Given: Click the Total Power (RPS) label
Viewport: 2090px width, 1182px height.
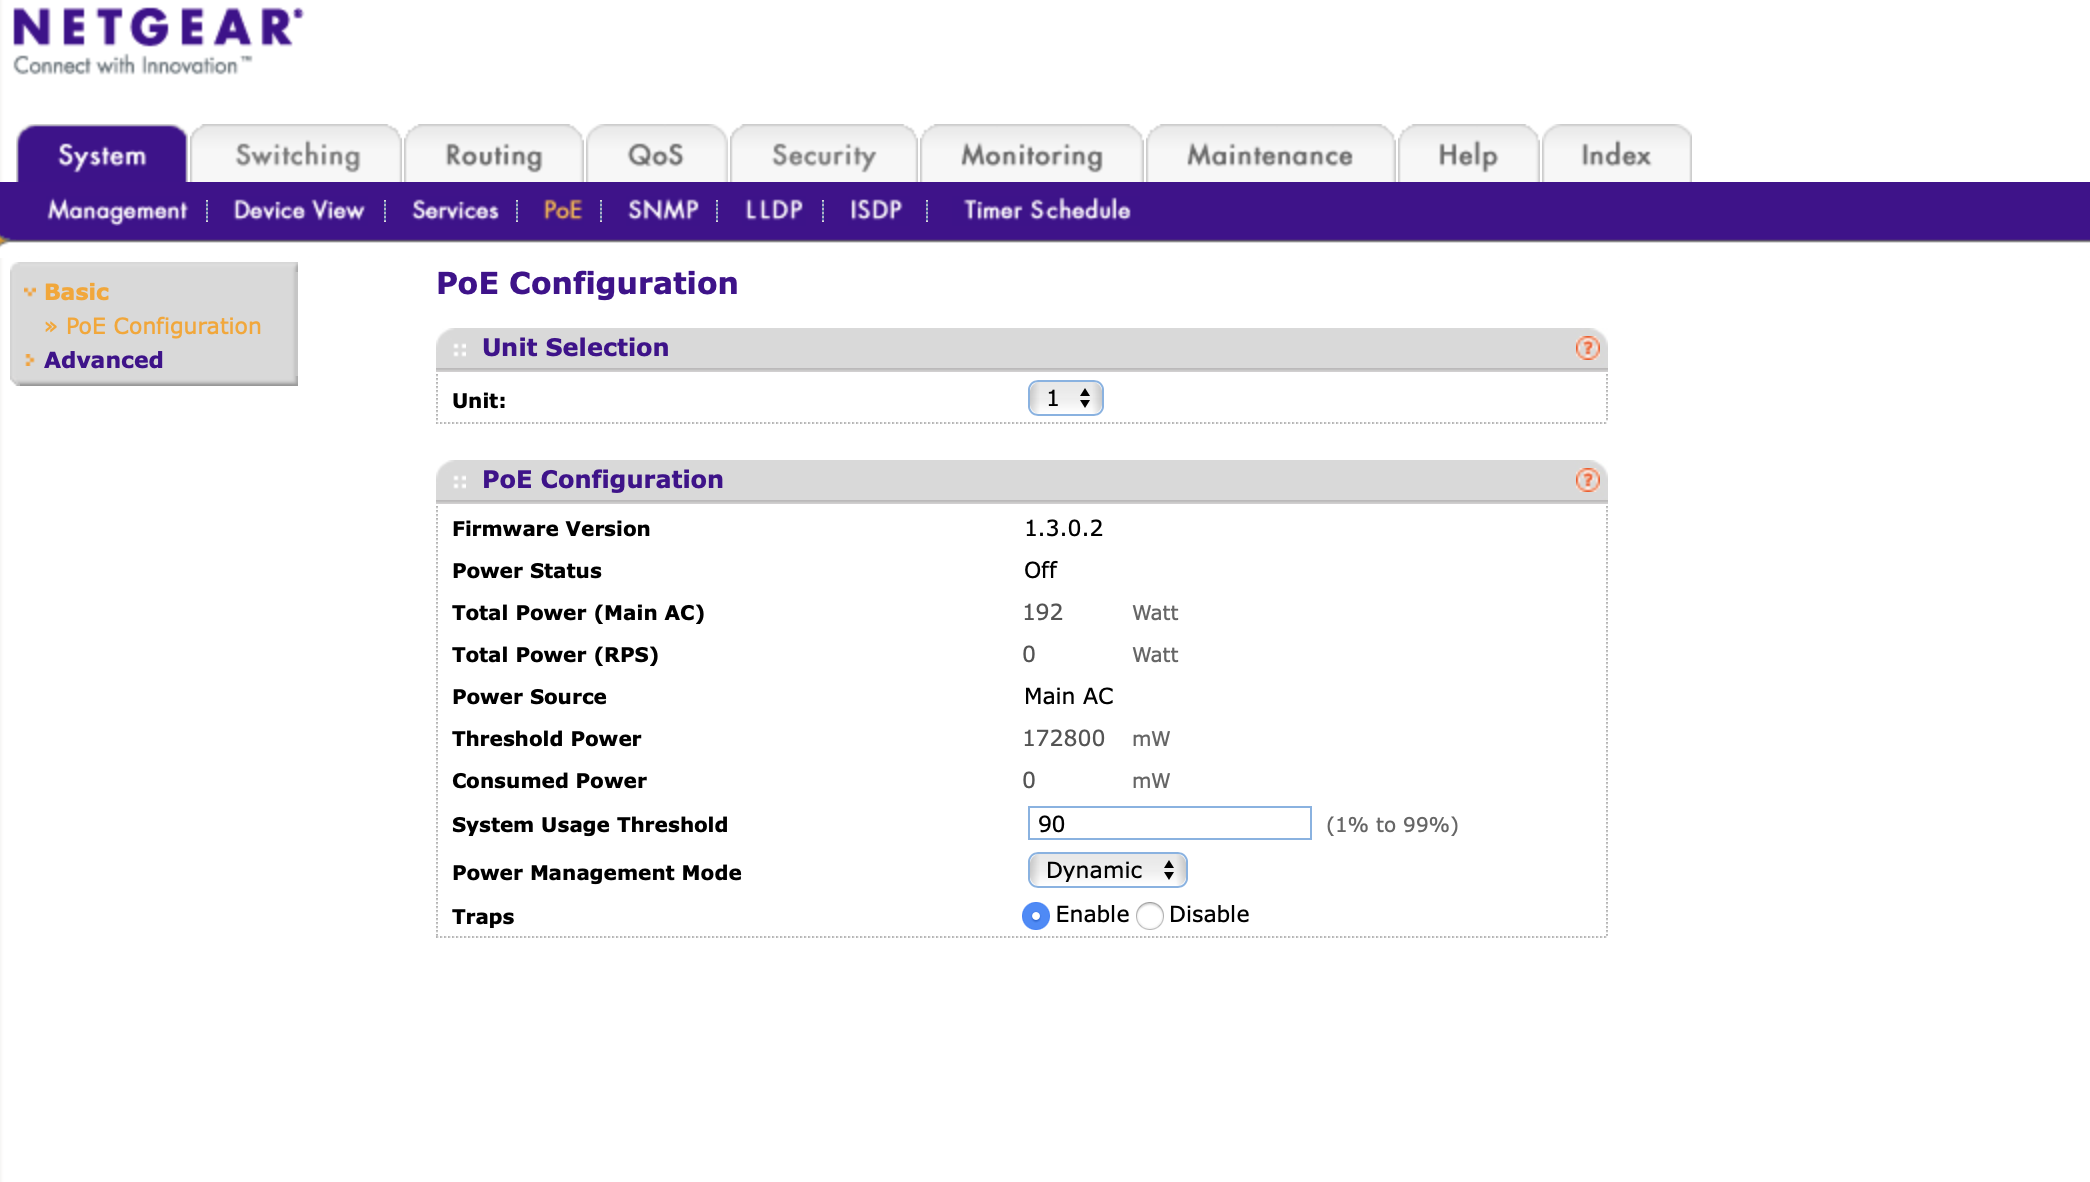Looking at the screenshot, I should pyautogui.click(x=555, y=655).
